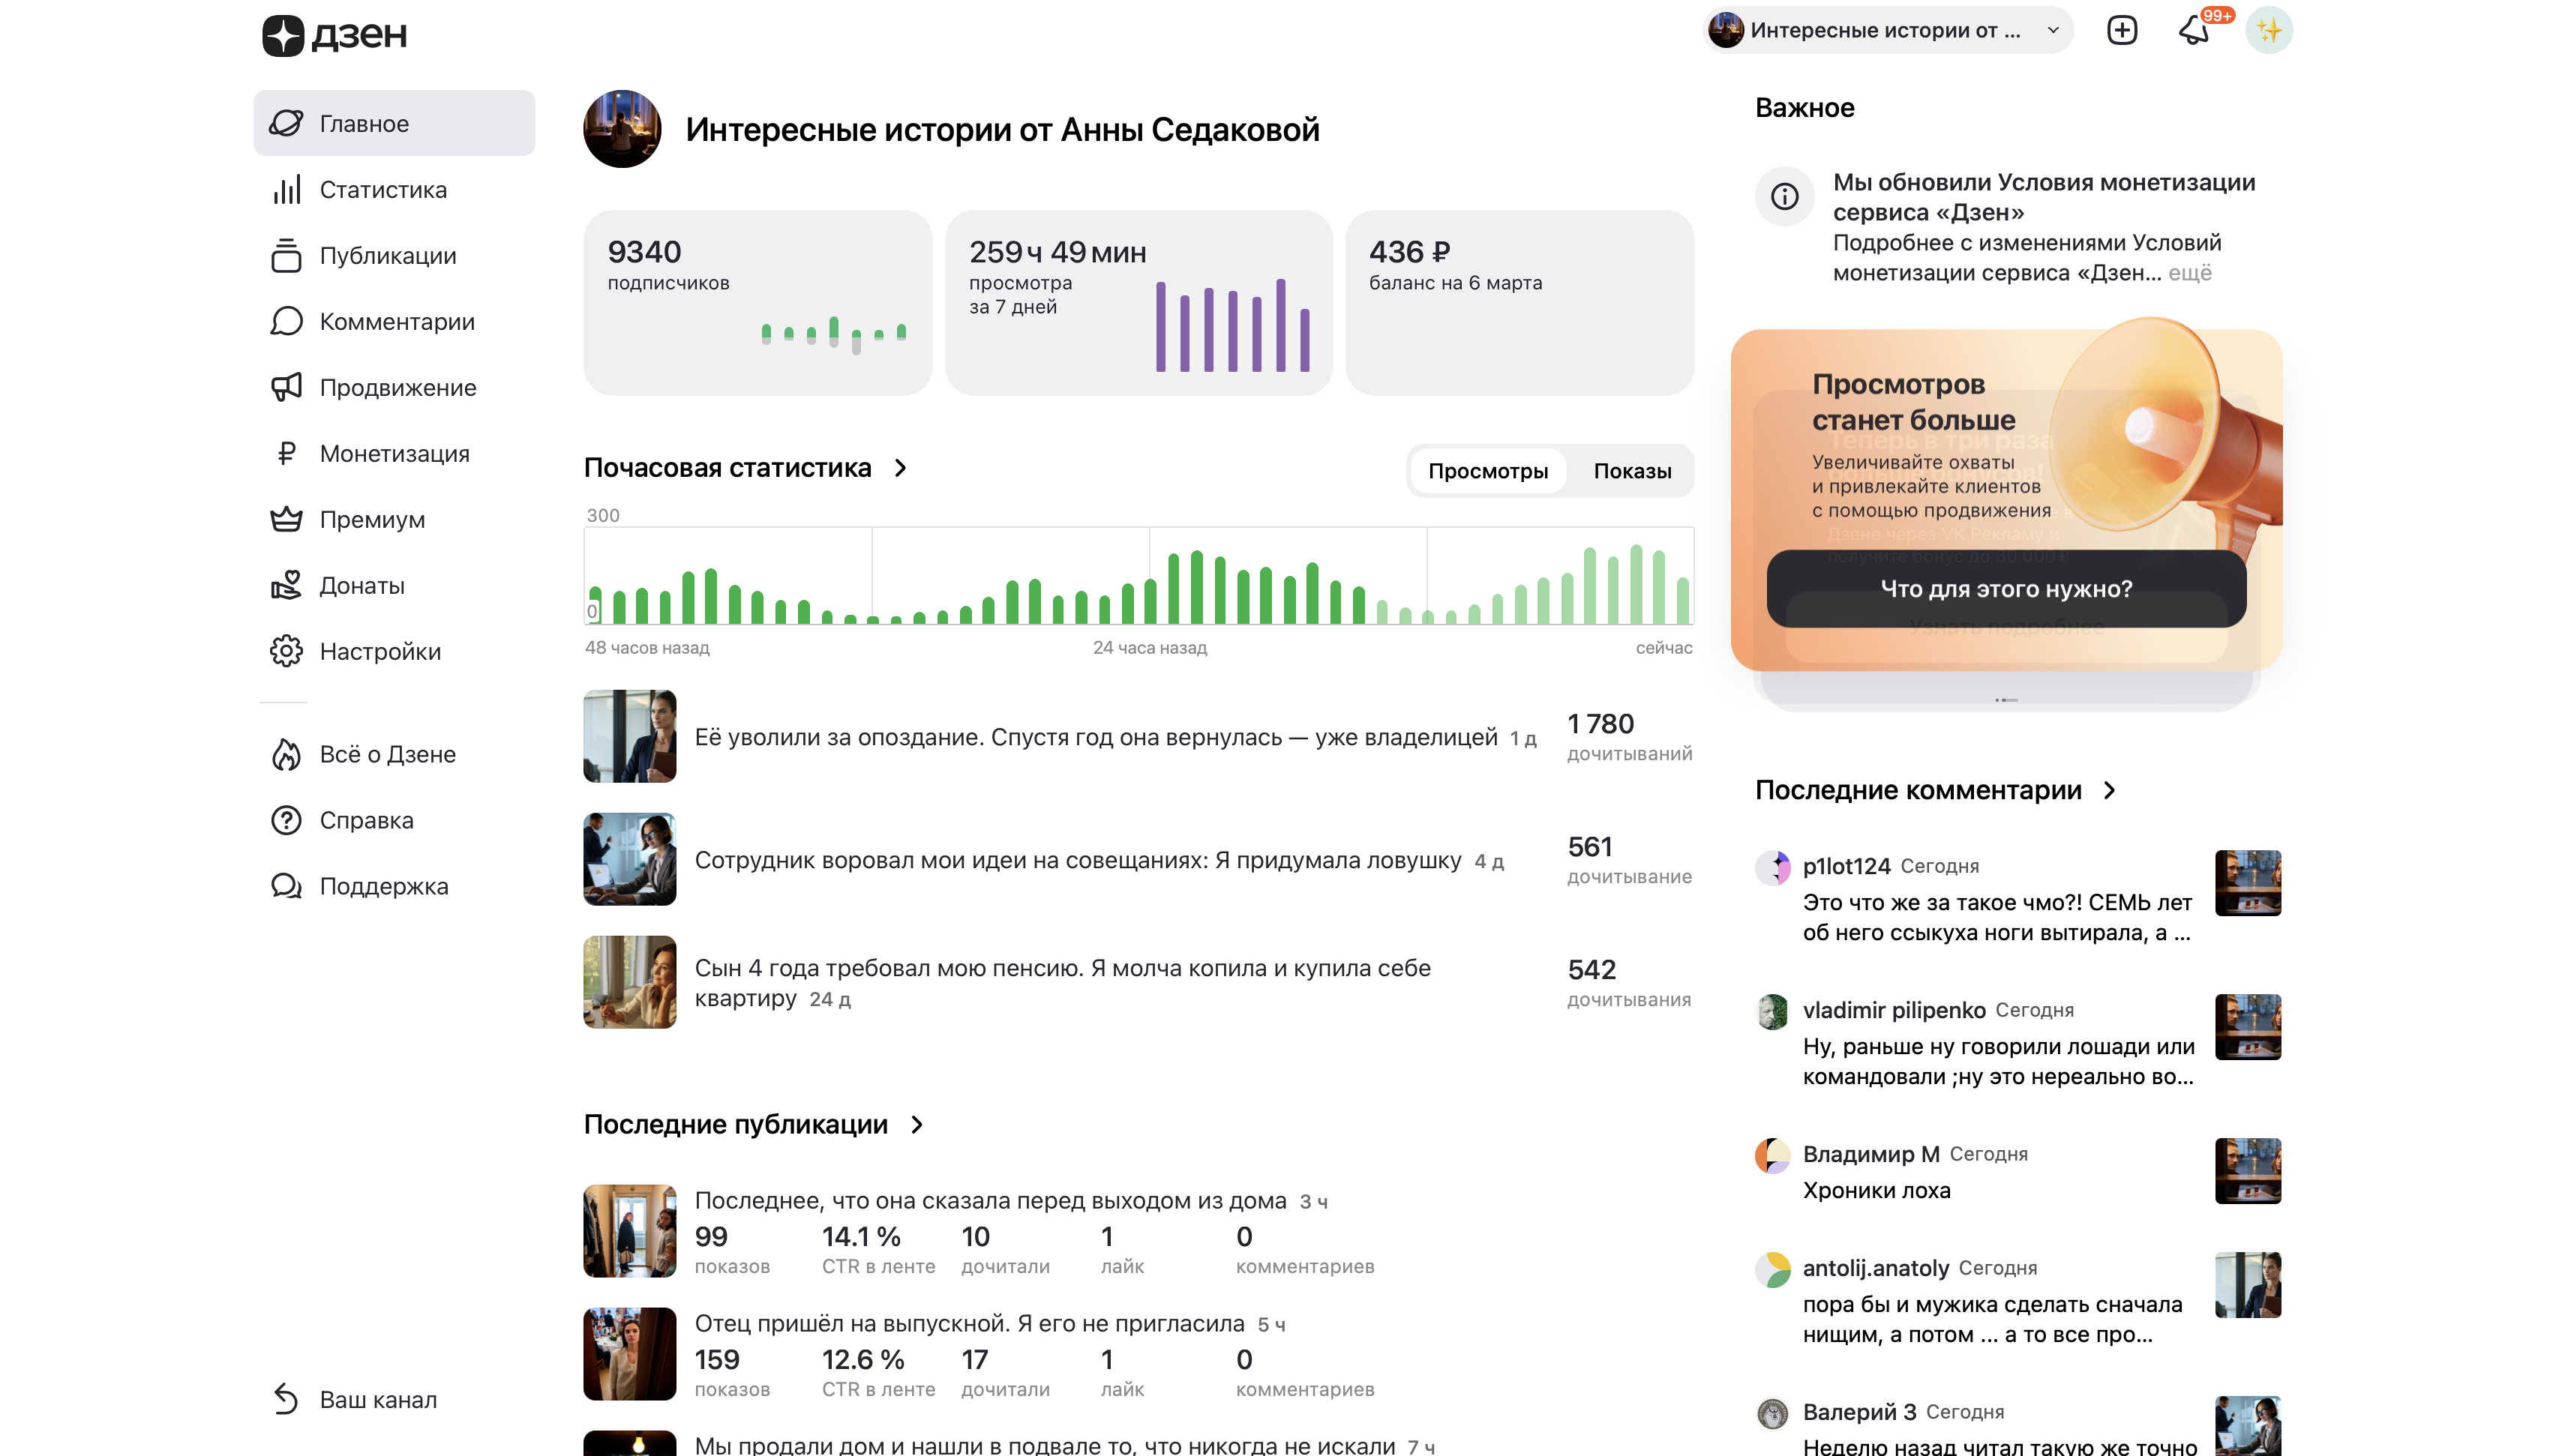This screenshot has width=2562, height=1456.
Task: Open Статистика from the sidebar
Action: pyautogui.click(x=382, y=190)
